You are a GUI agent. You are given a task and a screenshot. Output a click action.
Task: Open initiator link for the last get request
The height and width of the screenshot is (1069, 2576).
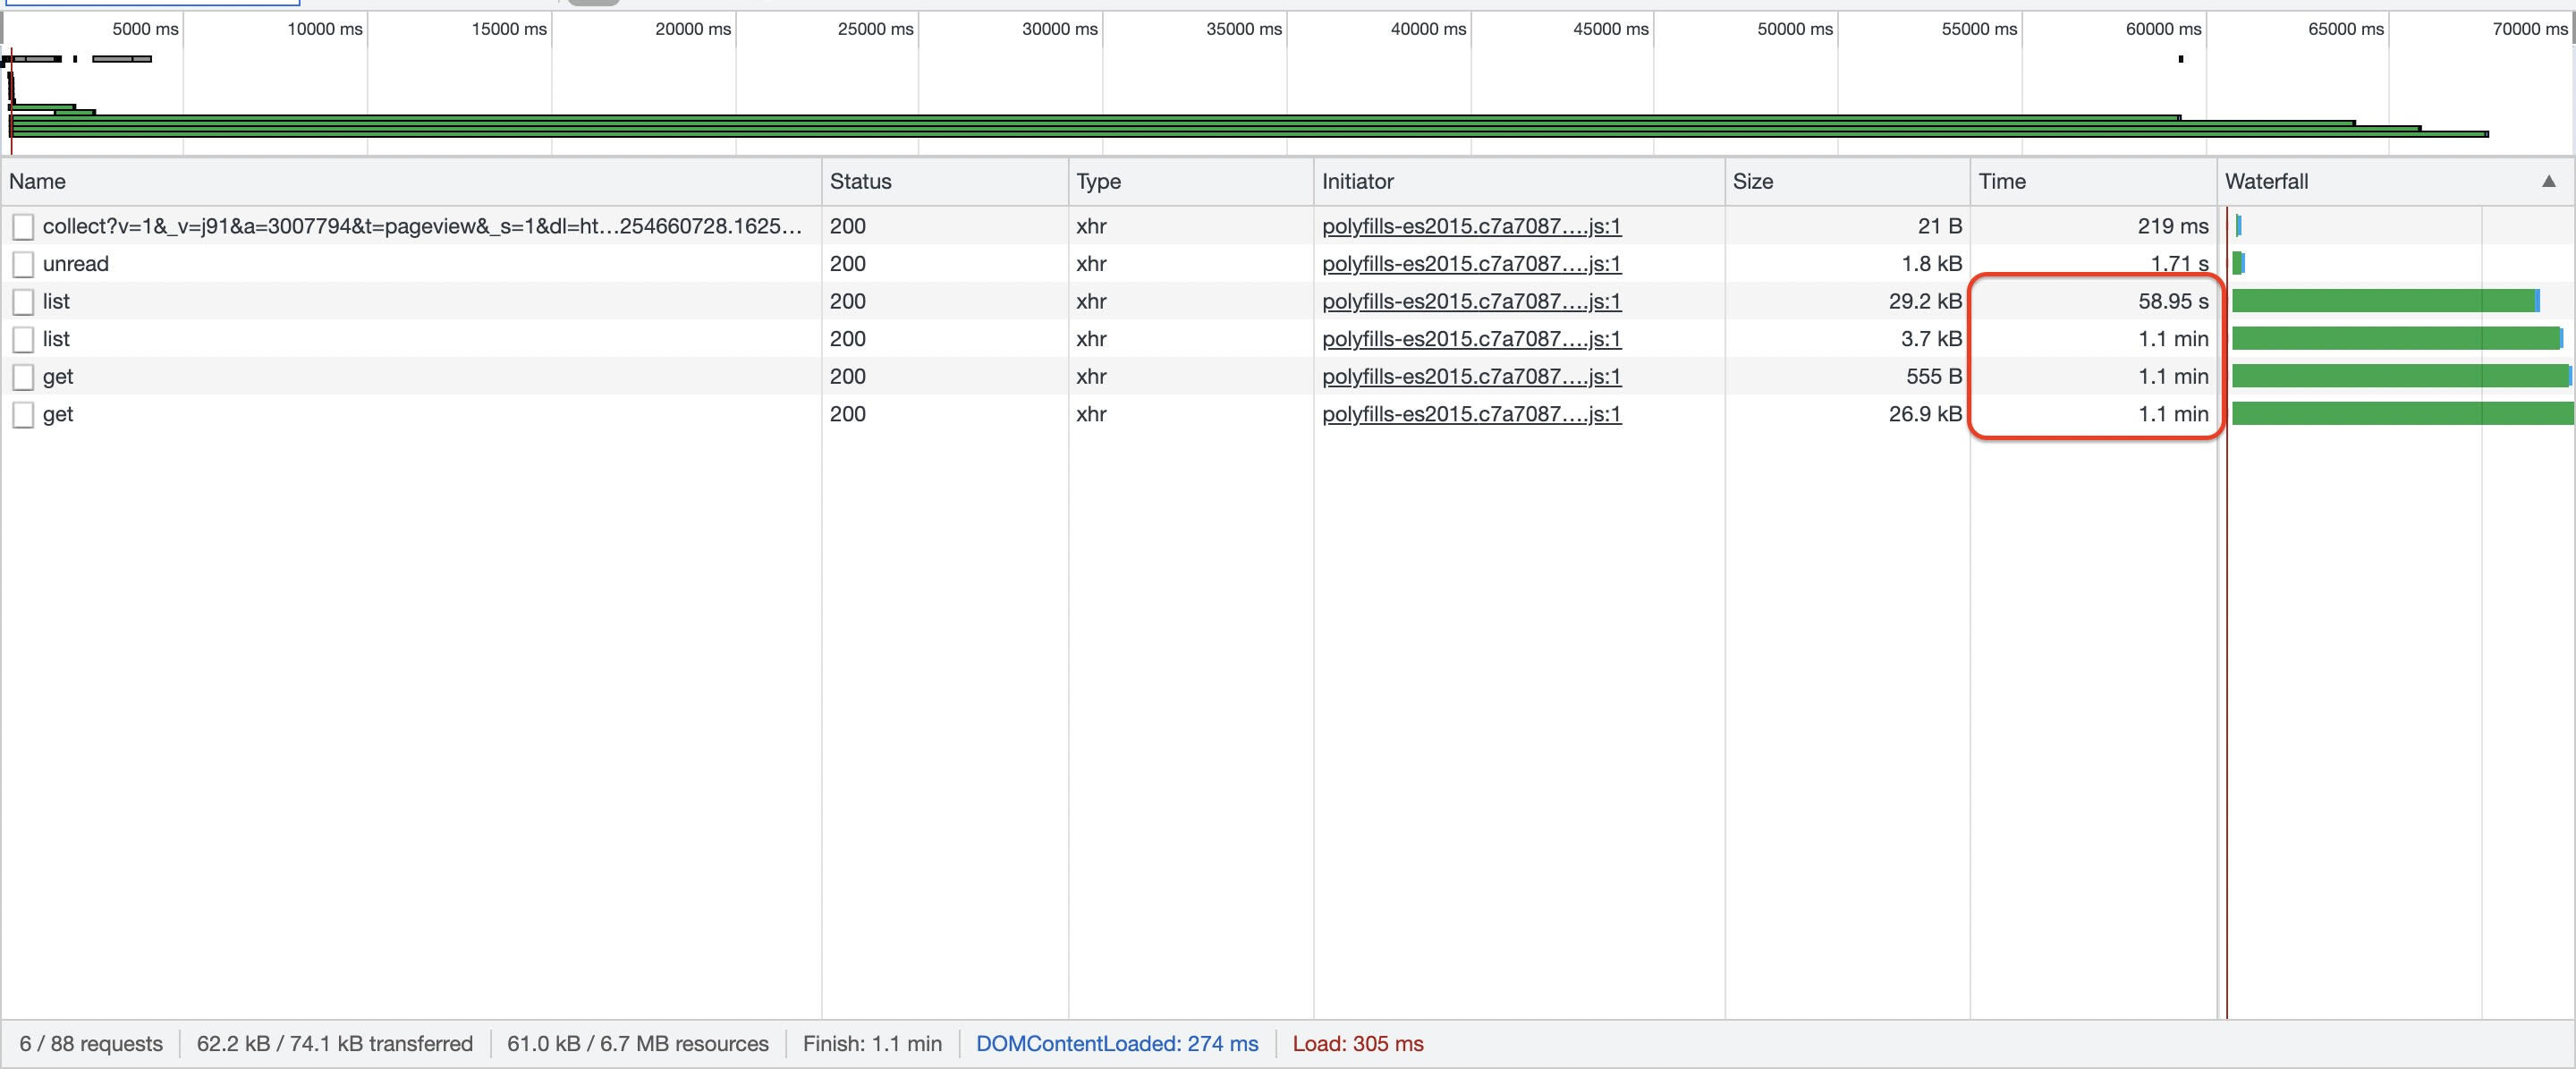pos(1471,414)
